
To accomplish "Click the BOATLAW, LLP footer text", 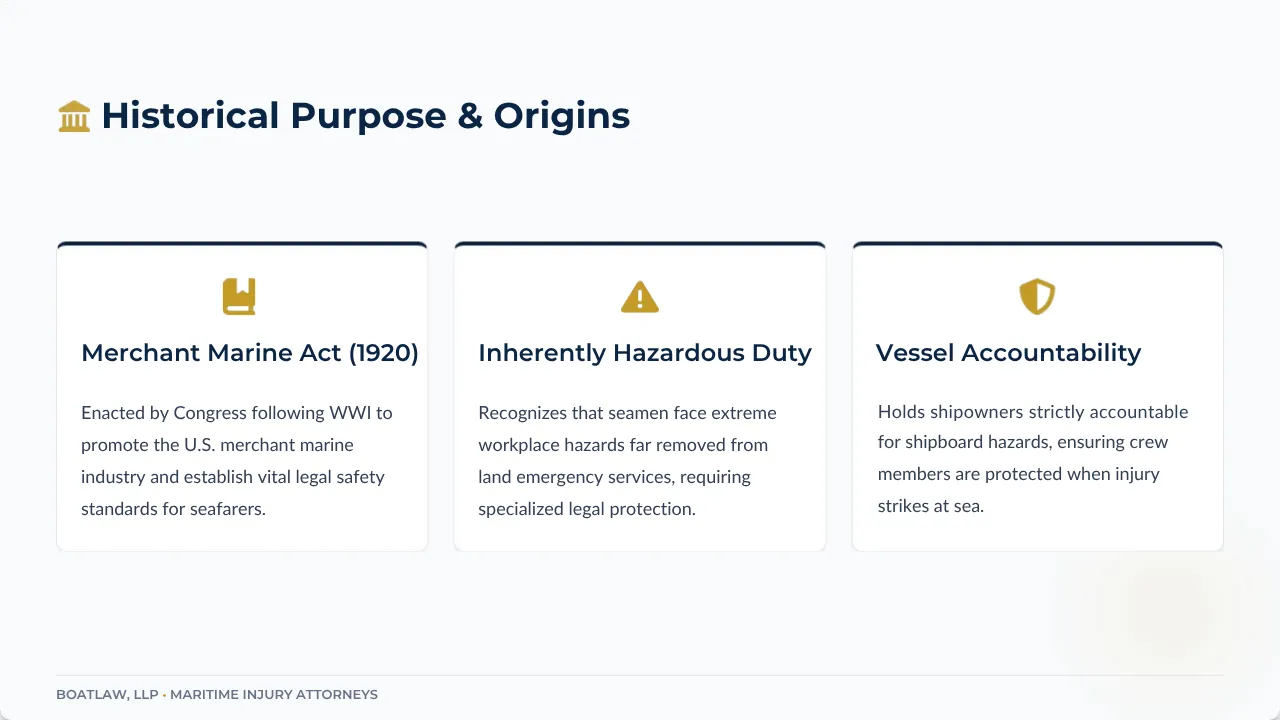I will [108, 694].
